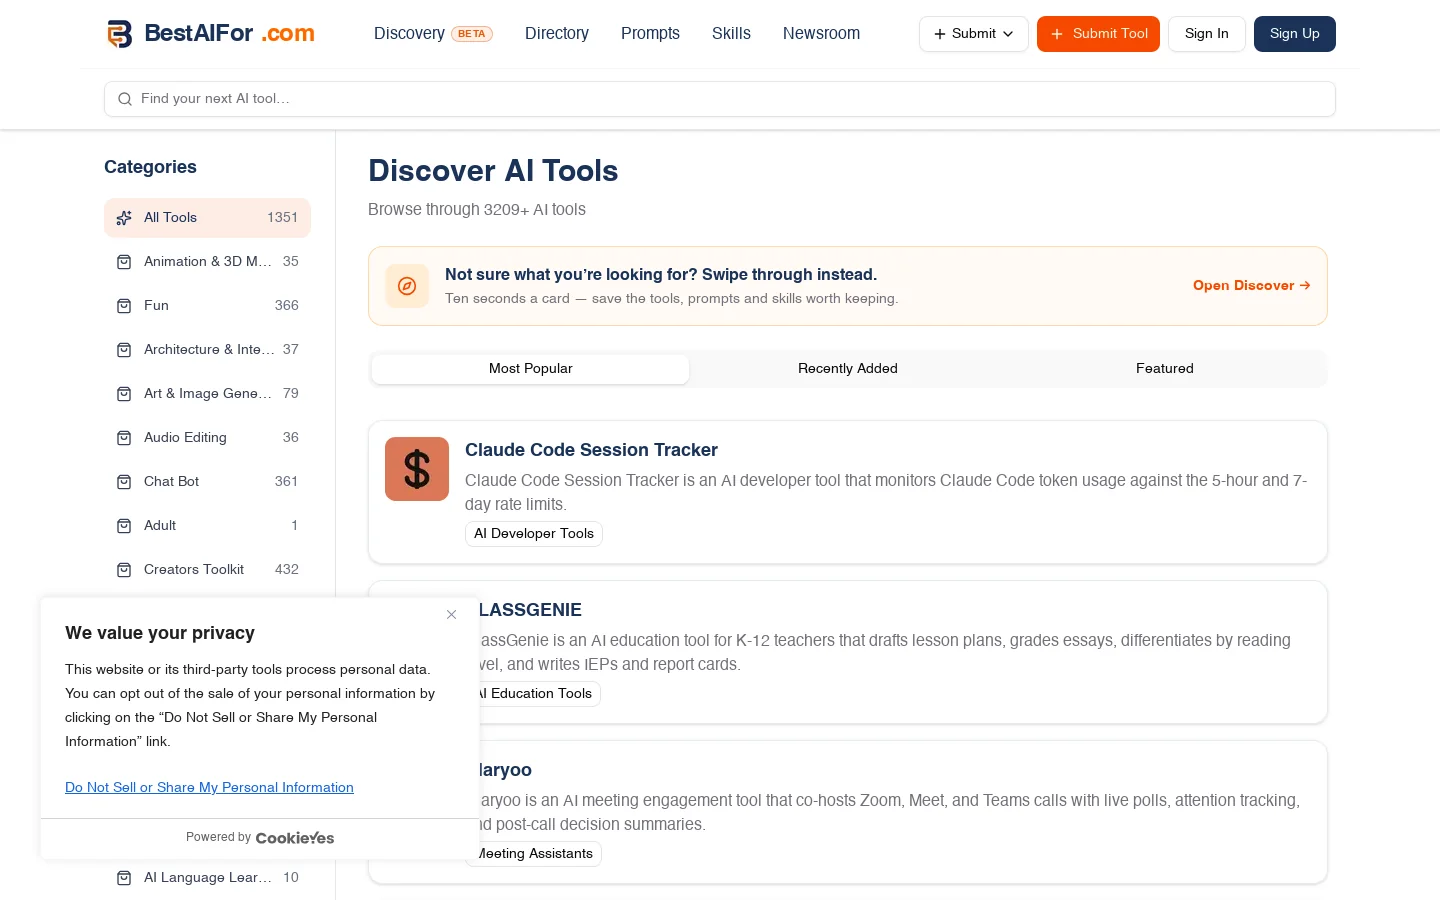Click the AI Language Learning category icon
The width and height of the screenshot is (1440, 900).
[124, 878]
